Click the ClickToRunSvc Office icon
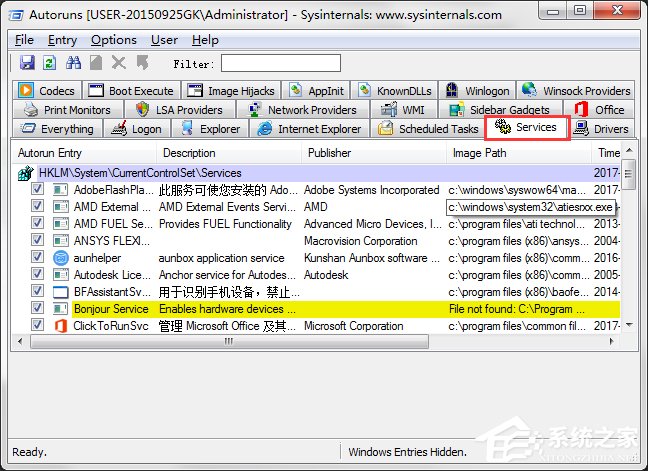 (x=60, y=326)
